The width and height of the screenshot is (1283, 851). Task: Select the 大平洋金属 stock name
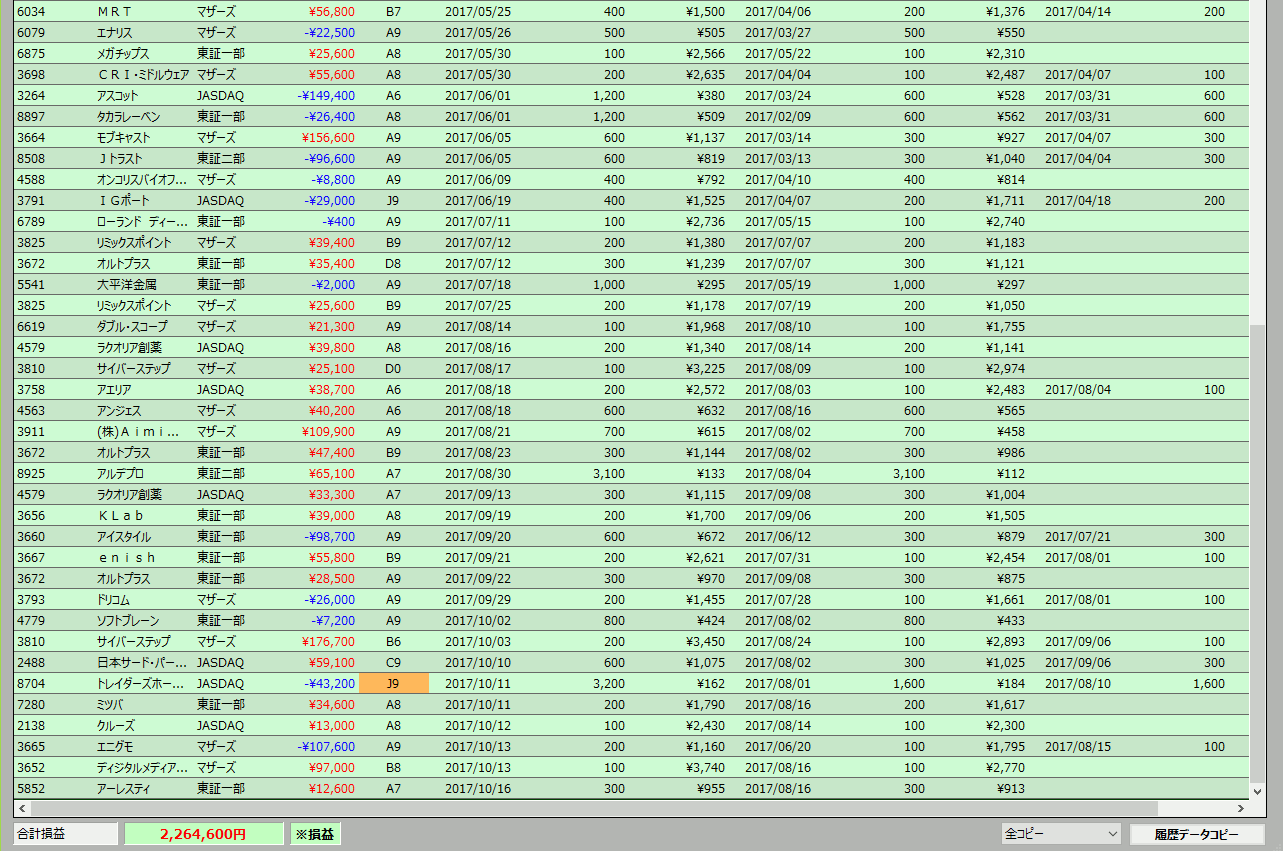point(126,284)
